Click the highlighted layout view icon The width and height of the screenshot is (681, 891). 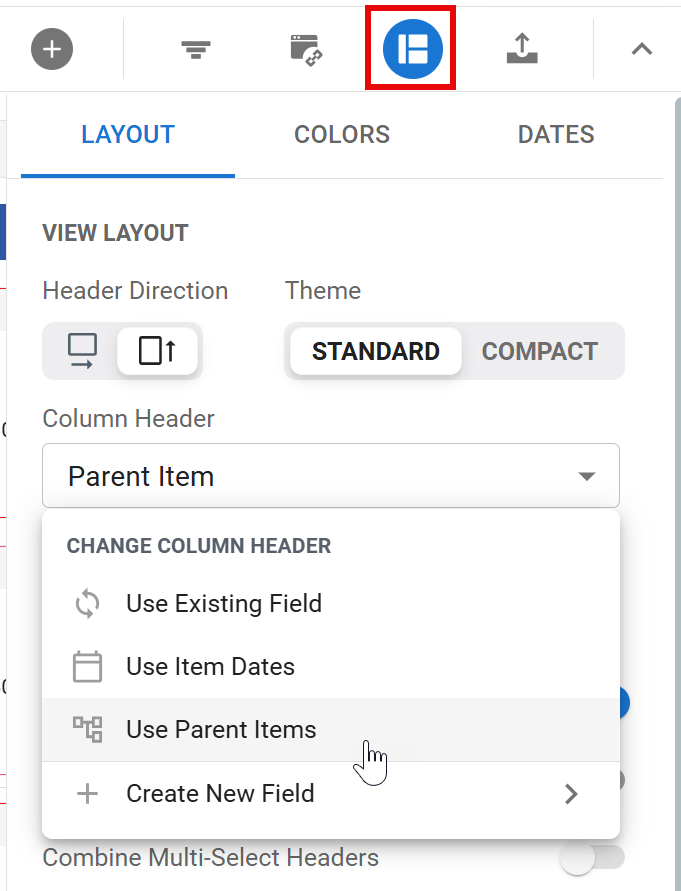point(410,48)
